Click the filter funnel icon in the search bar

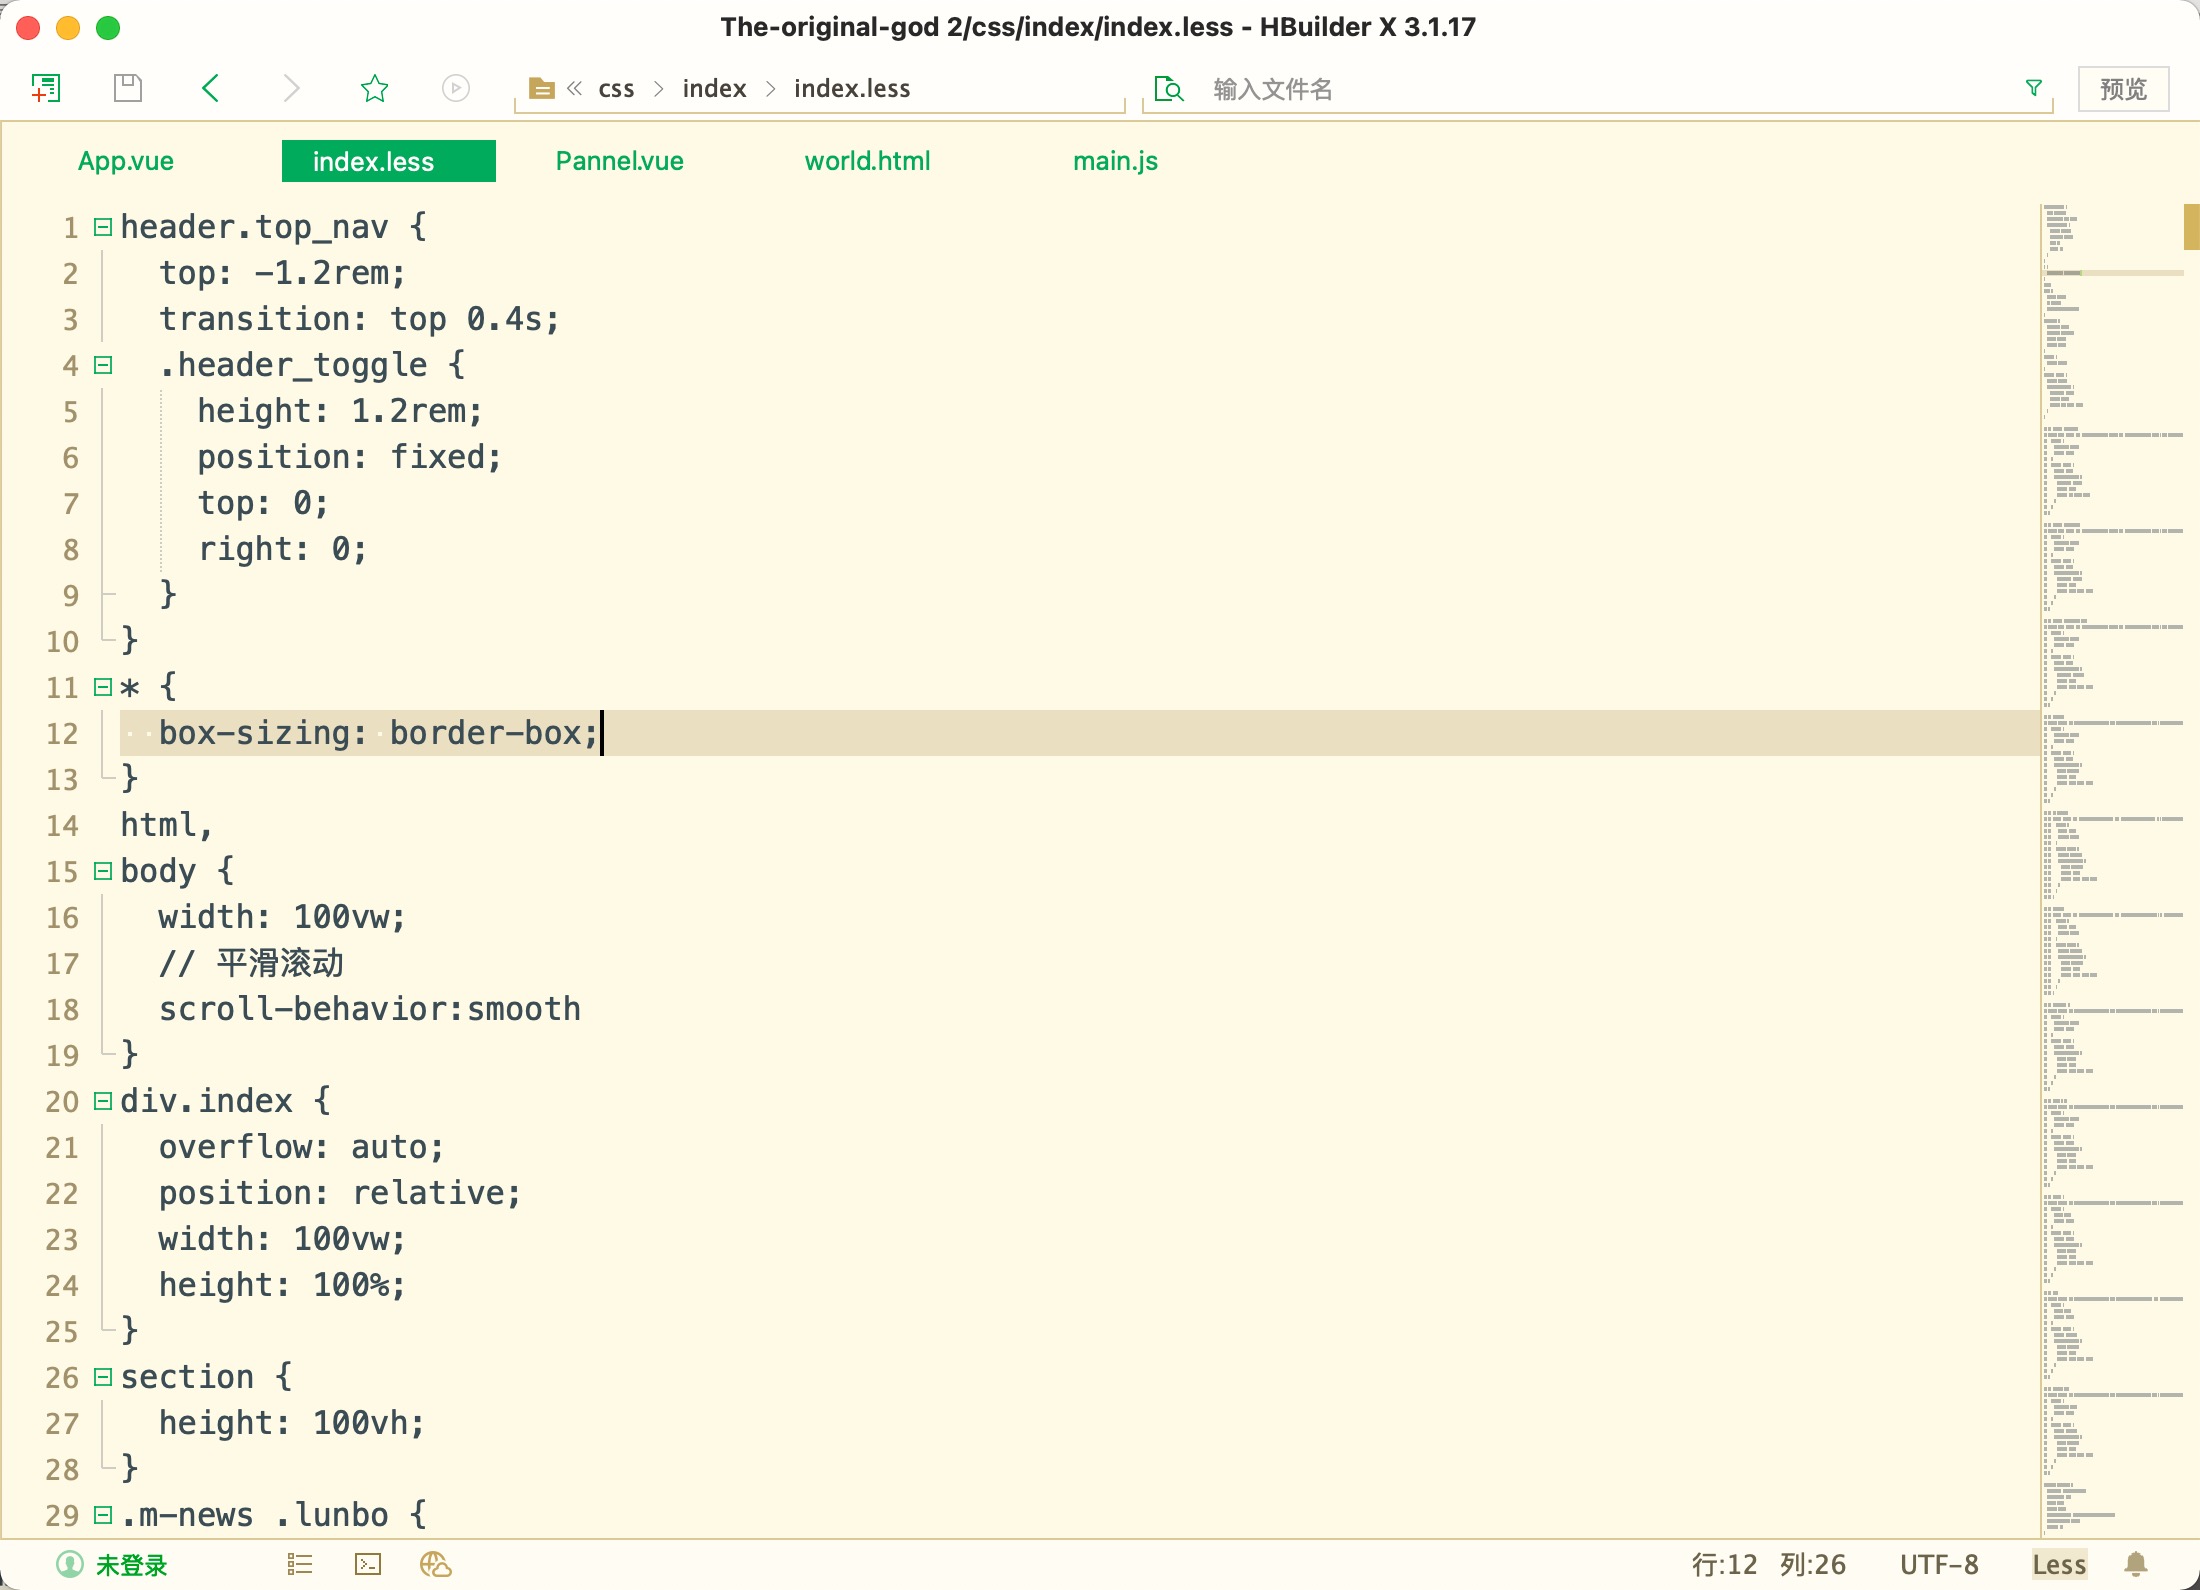pos(2033,88)
